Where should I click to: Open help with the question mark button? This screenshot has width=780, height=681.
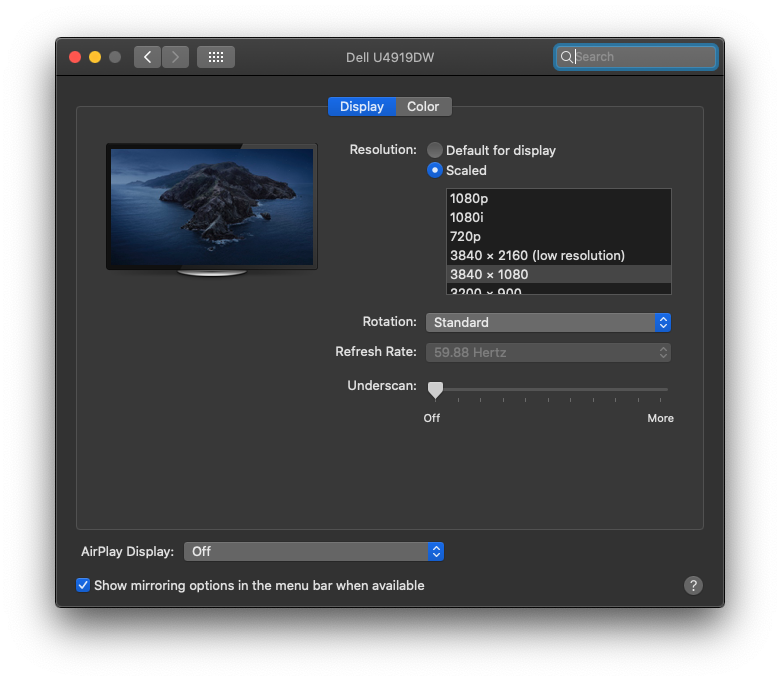[x=693, y=585]
